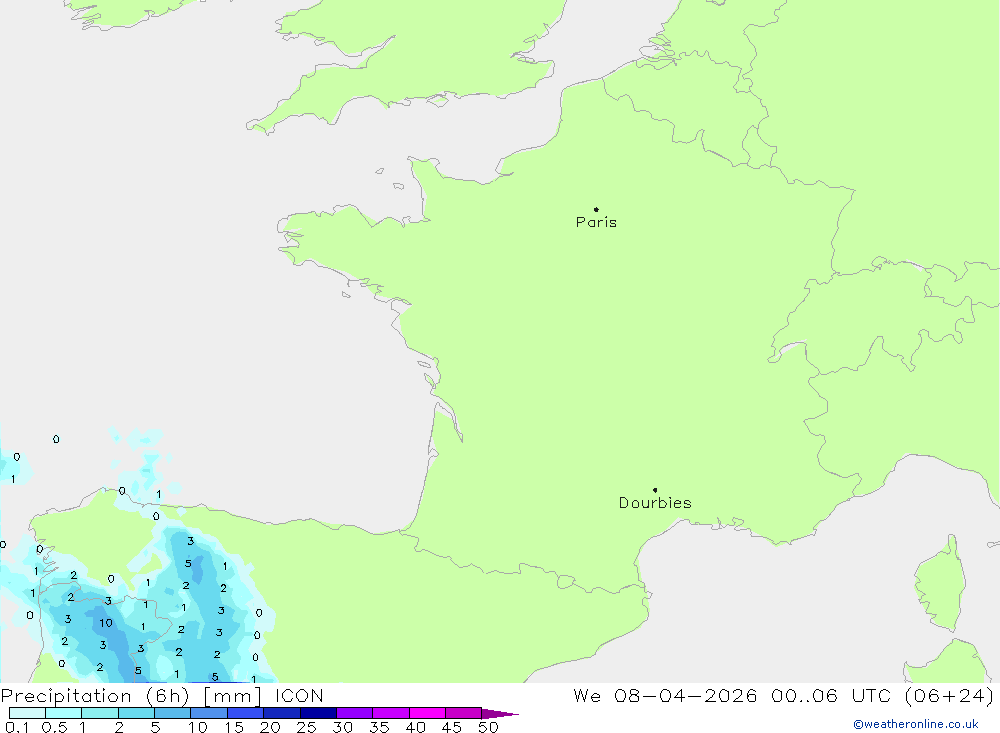The height and width of the screenshot is (733, 1000).
Task: Pick the 35–40 mm legend color swatch
Action: [x=391, y=713]
